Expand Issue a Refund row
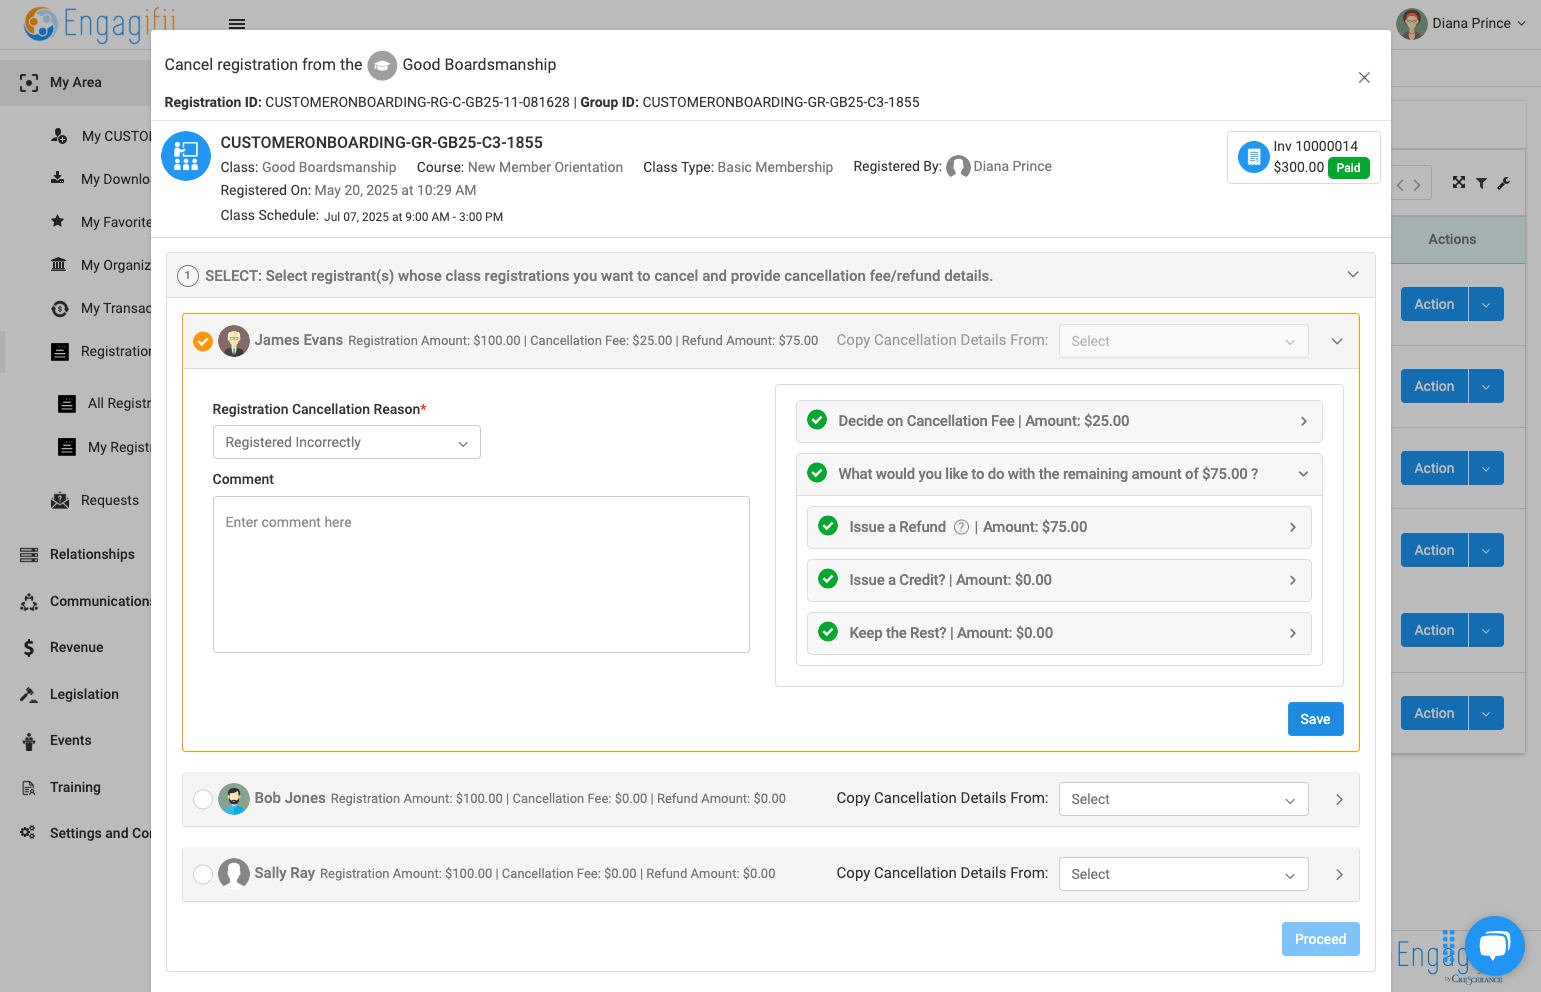The height and width of the screenshot is (992, 1541). pyautogui.click(x=1059, y=527)
